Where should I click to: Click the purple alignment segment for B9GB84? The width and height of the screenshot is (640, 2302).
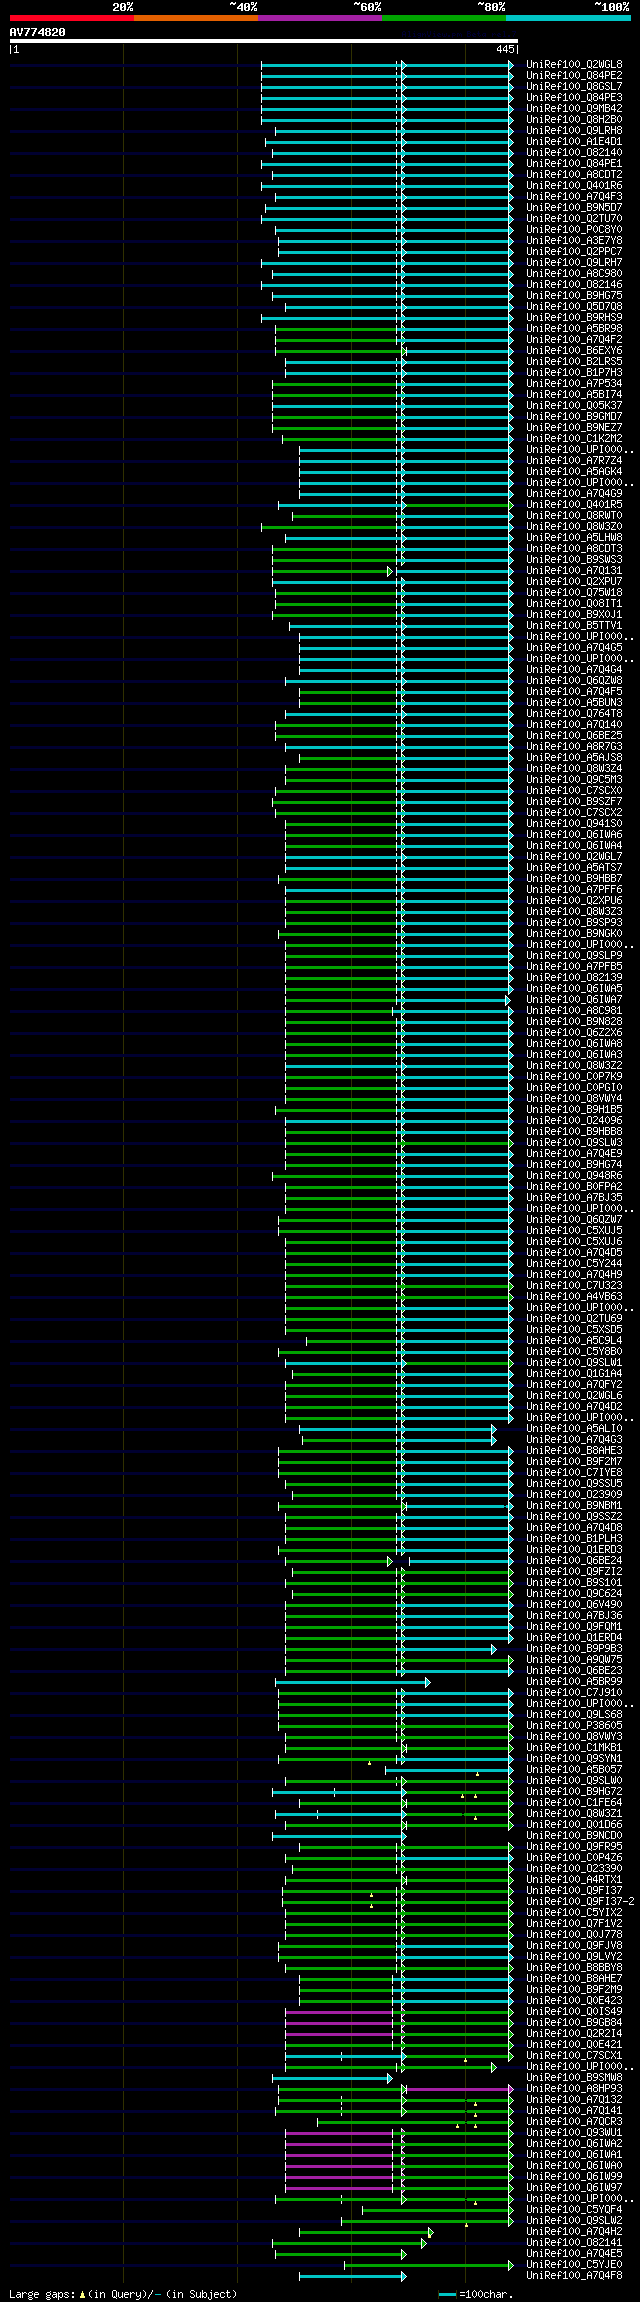click(339, 2023)
